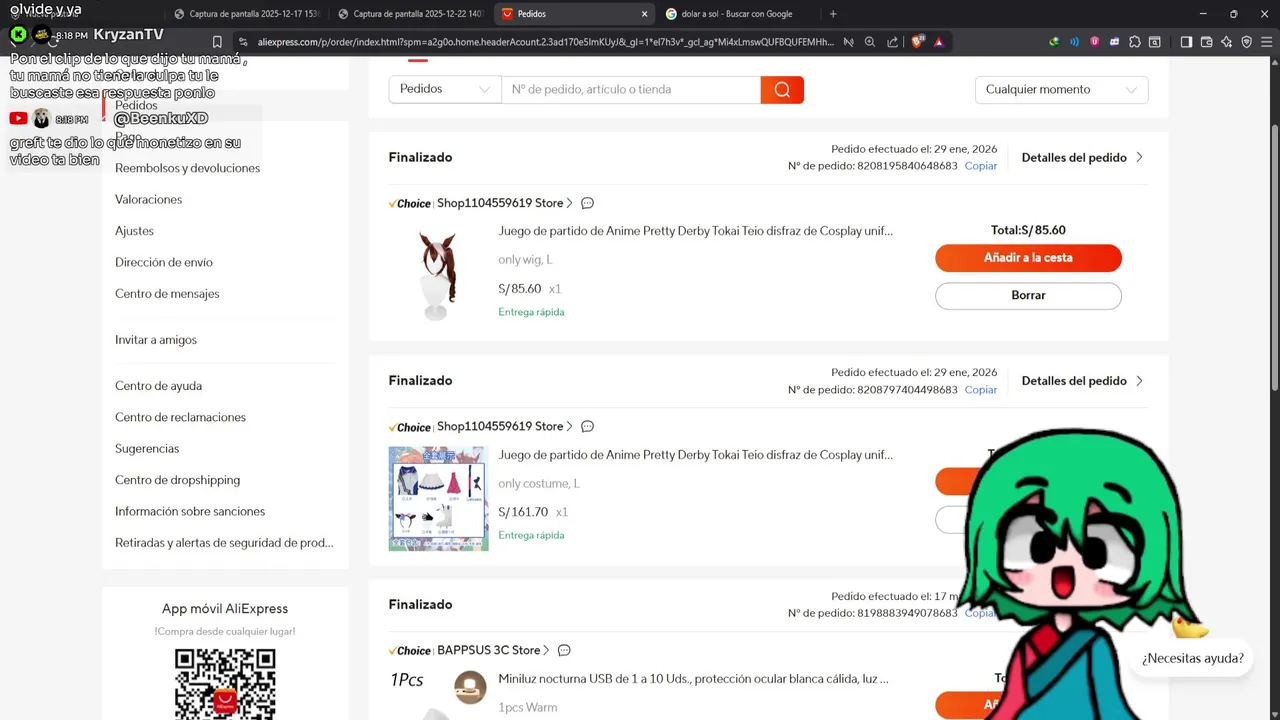Screen dimensions: 1280x720
Task: Open the Pedidos search filter dropdown
Action: pyautogui.click(x=445, y=89)
